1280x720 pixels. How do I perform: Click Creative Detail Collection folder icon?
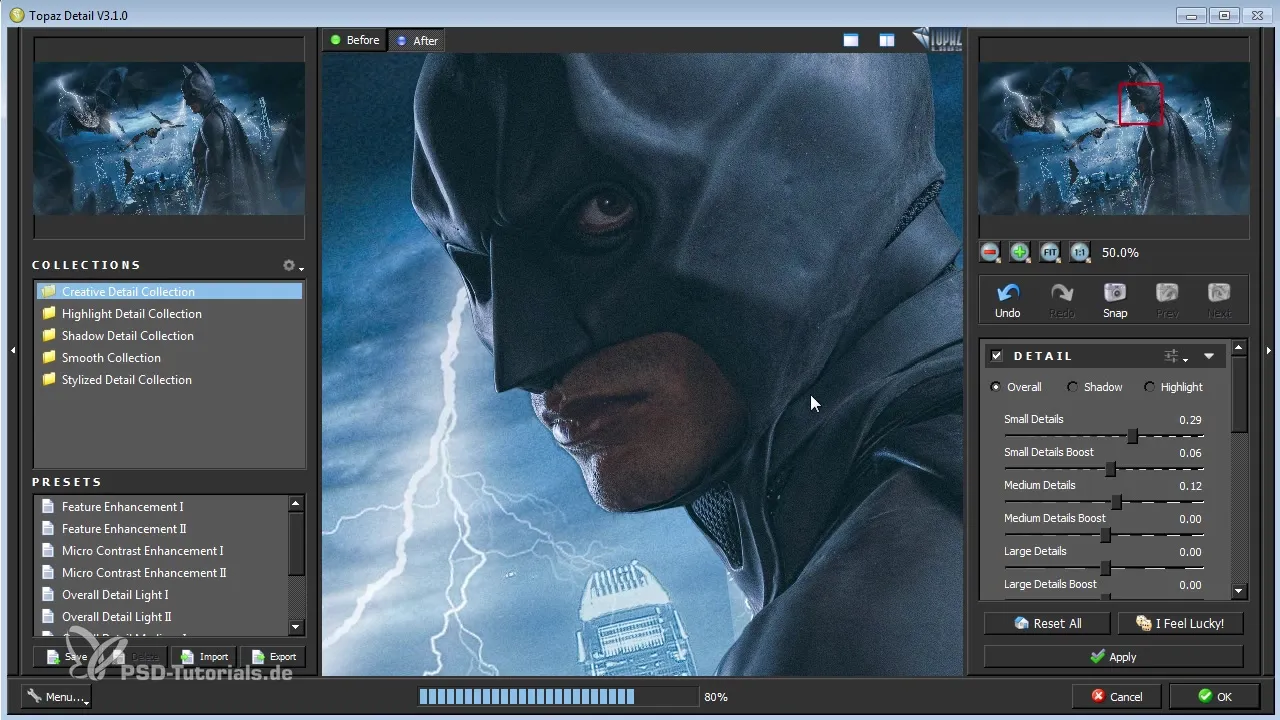(48, 292)
